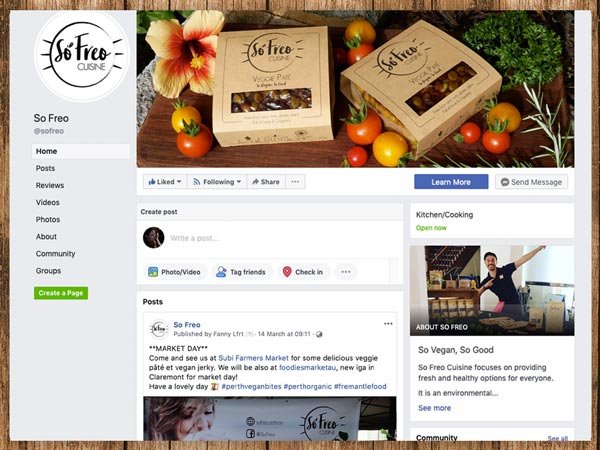Open the Following dropdown
The width and height of the screenshot is (600, 450).
point(217,182)
